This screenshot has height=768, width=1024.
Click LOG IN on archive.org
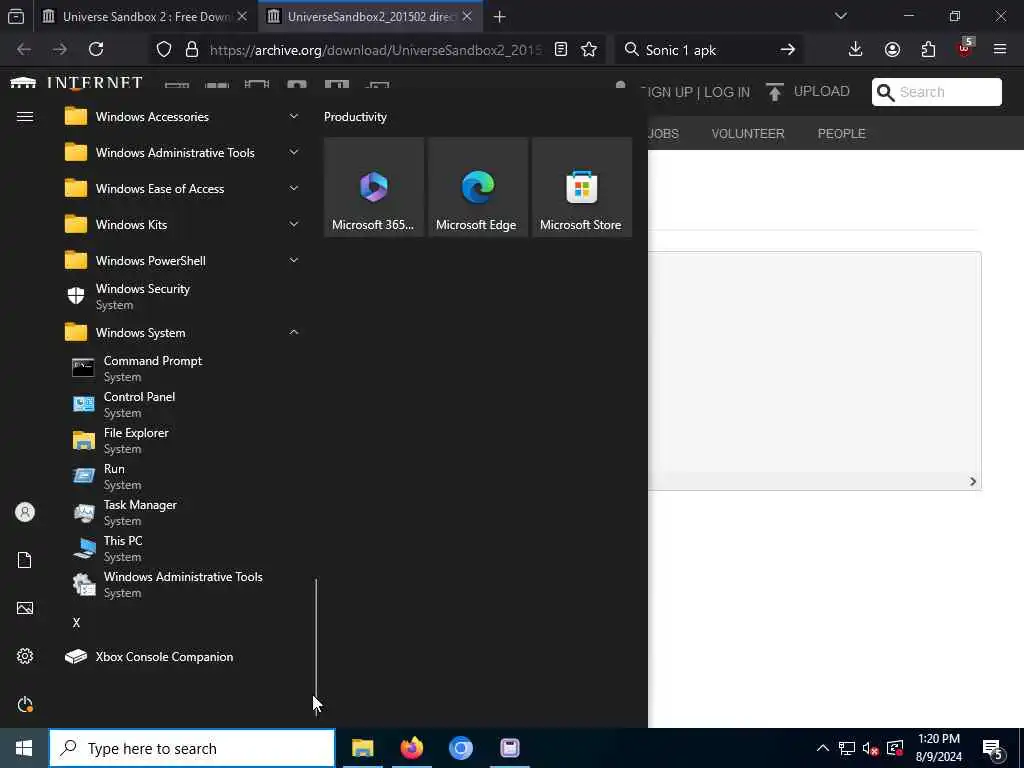pyautogui.click(x=727, y=92)
